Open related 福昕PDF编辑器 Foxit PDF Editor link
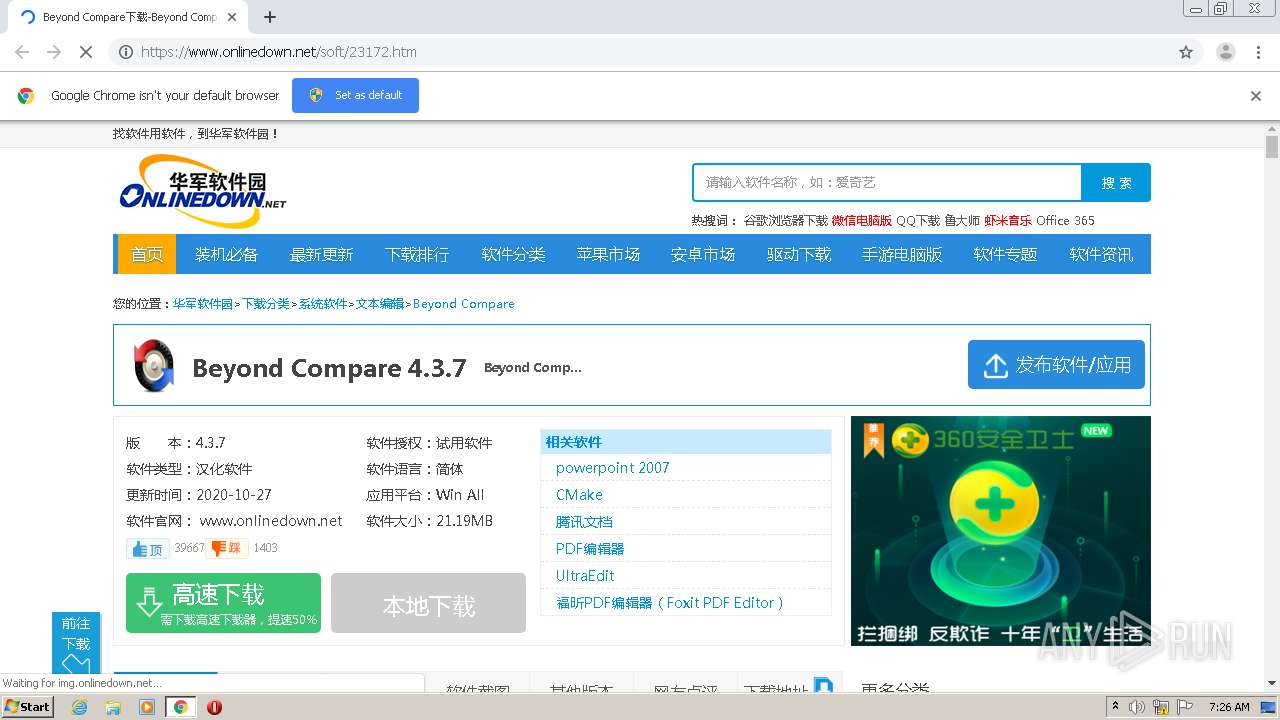This screenshot has width=1280, height=720. (x=669, y=603)
